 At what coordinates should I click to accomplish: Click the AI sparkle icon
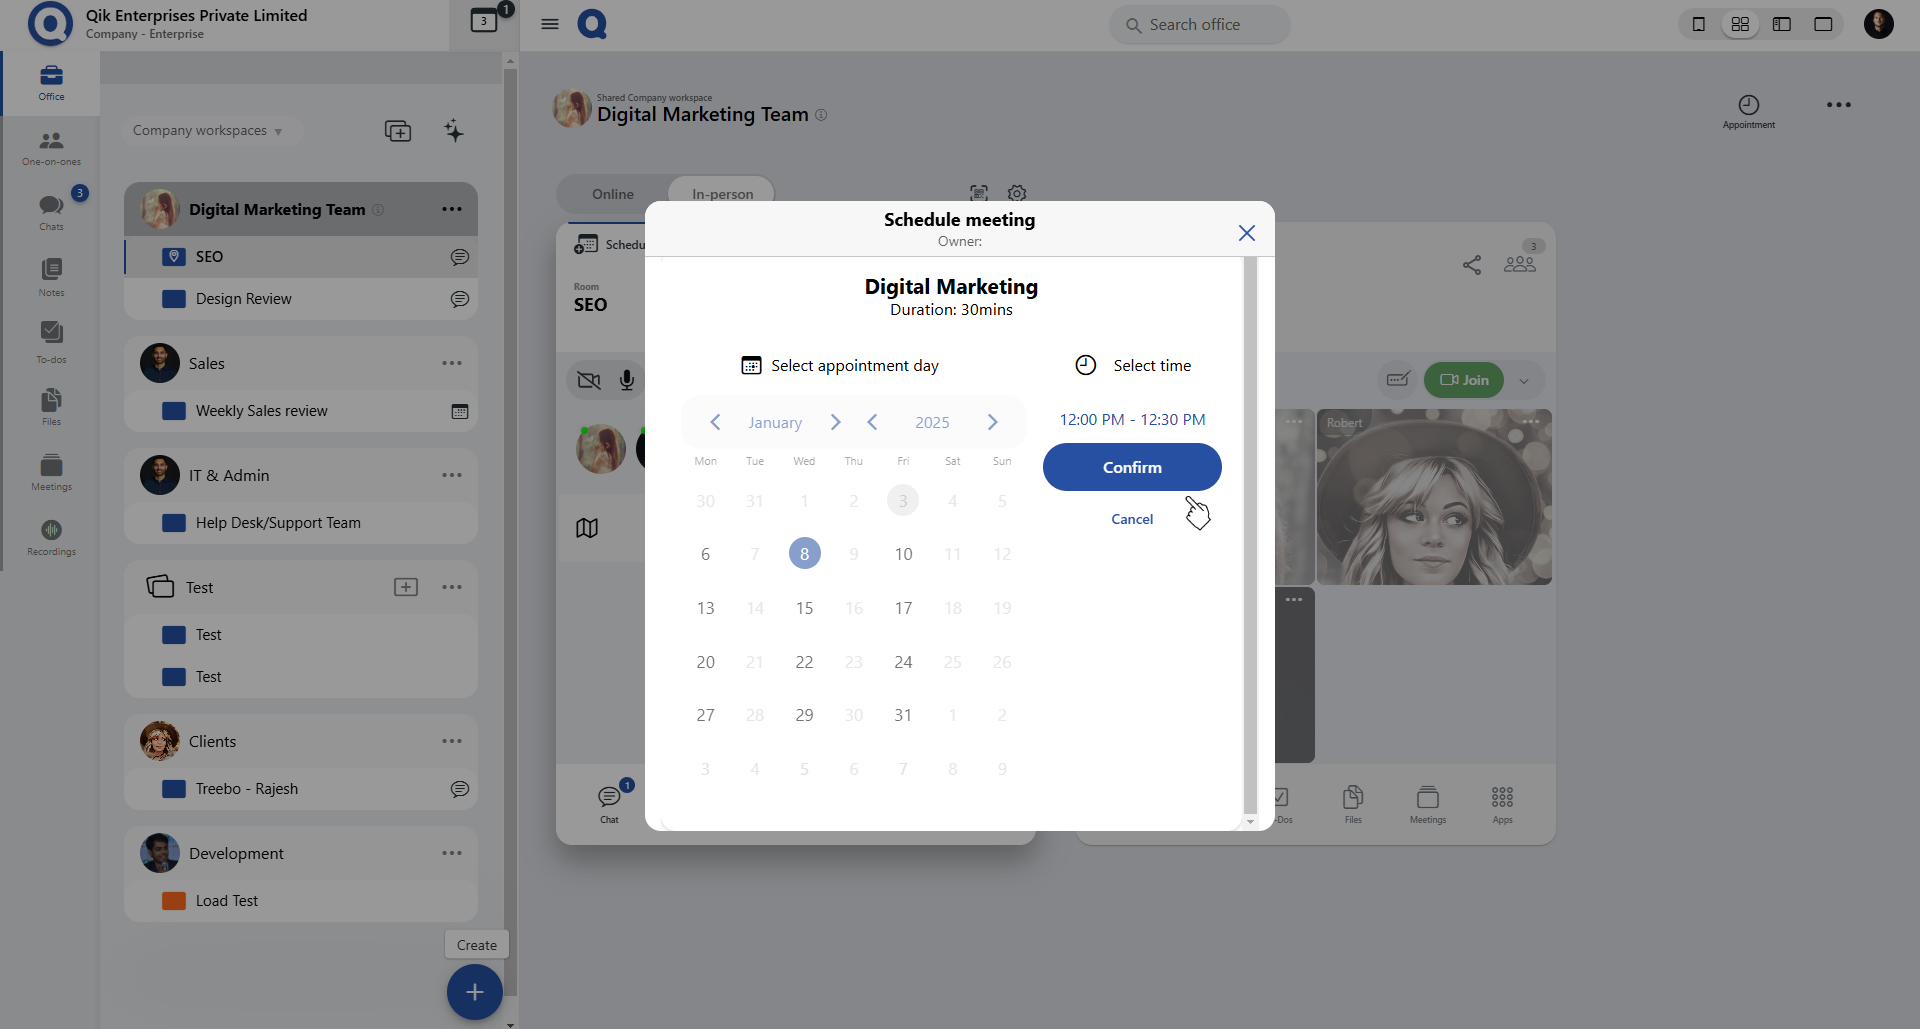click(454, 131)
